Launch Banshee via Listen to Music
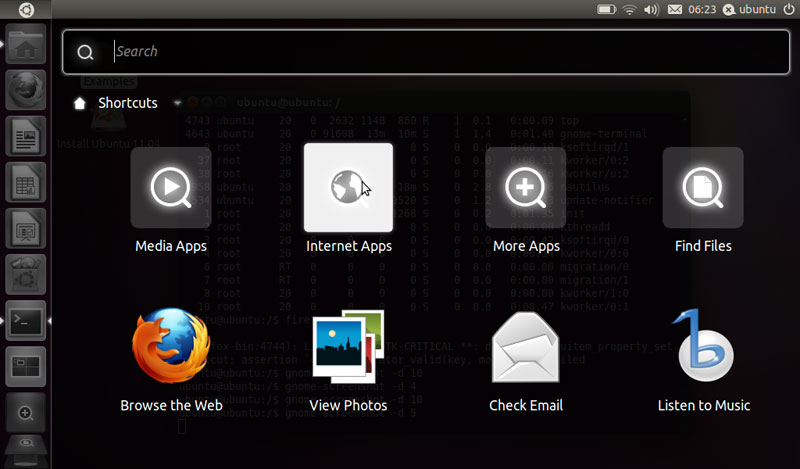The width and height of the screenshot is (800, 469). point(703,348)
